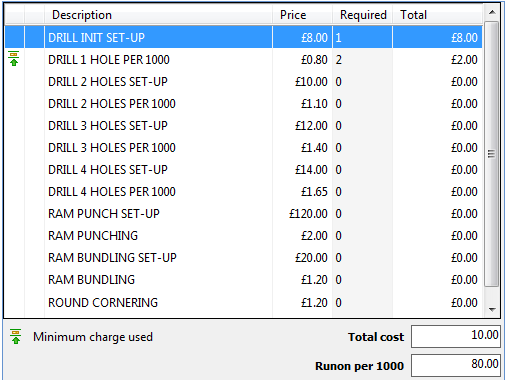Click the vertical scrollbar thumb

click(492, 154)
